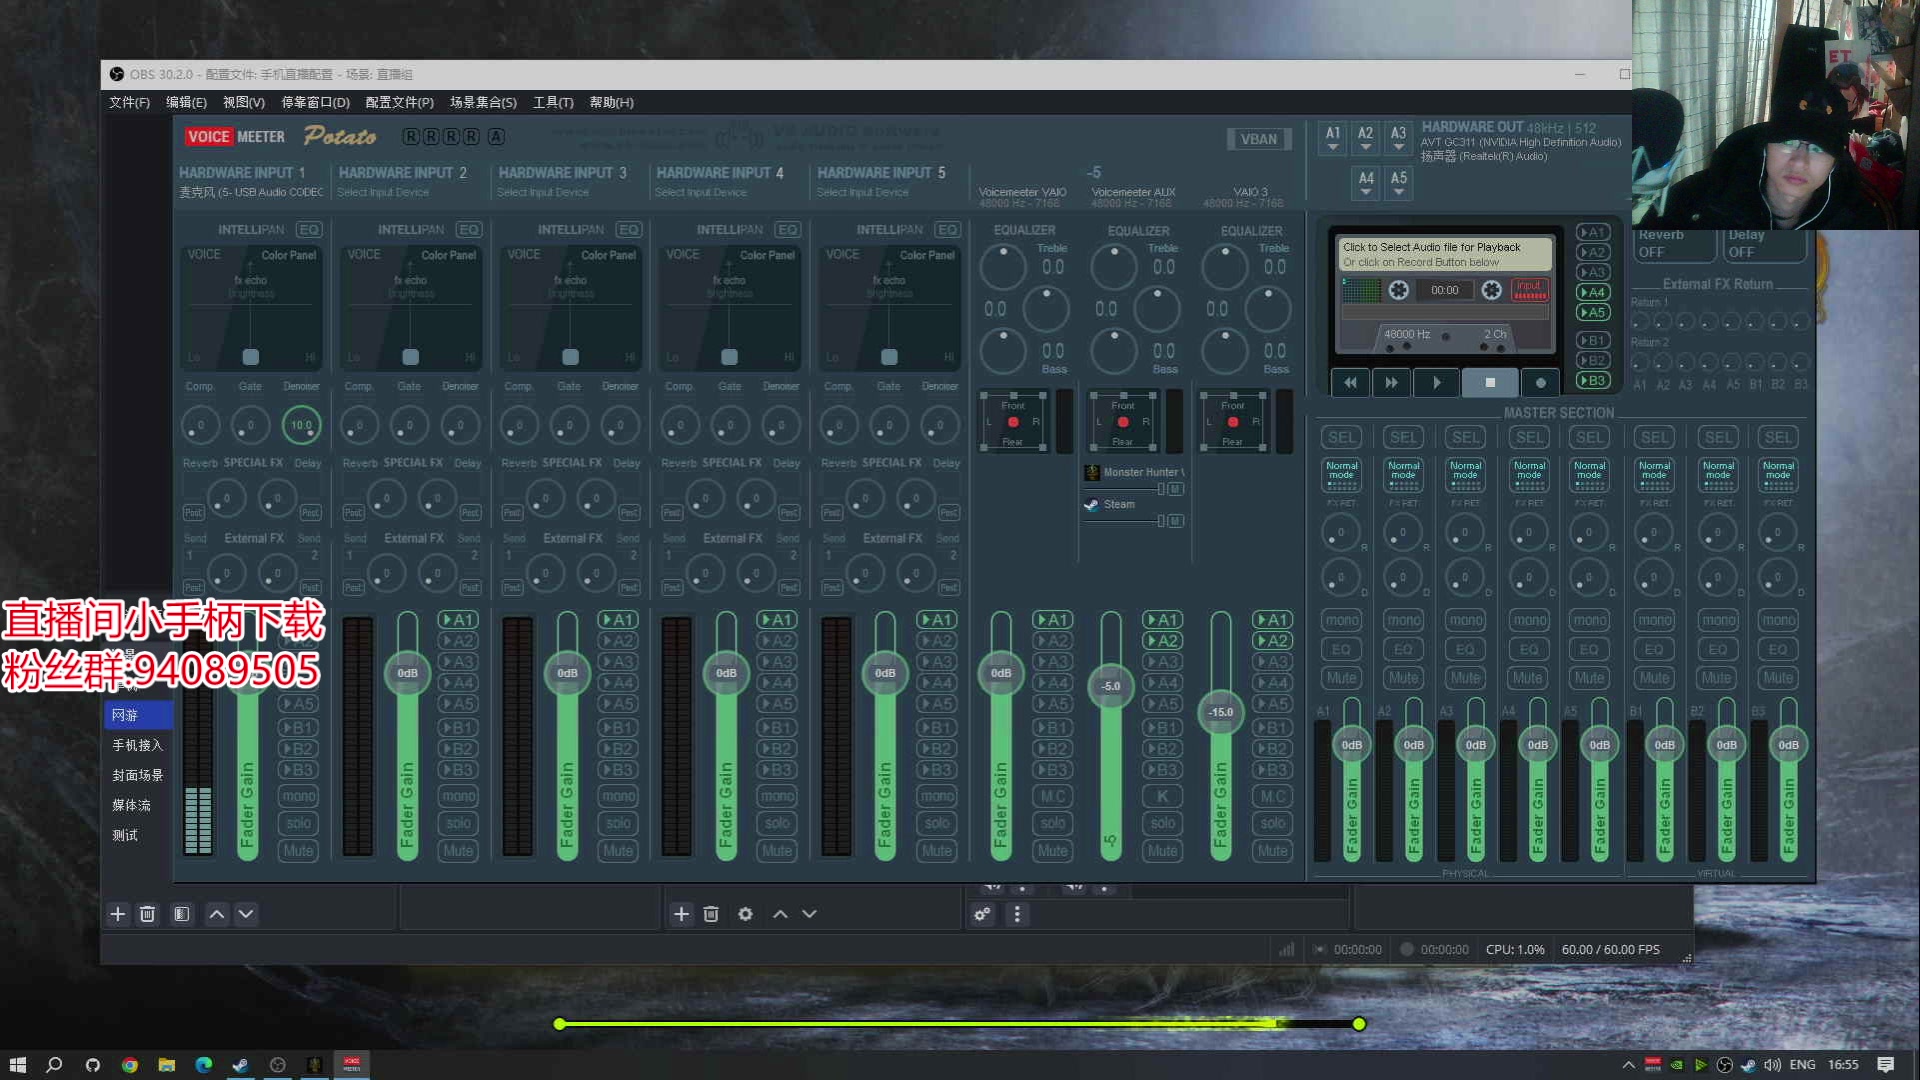Screen dimensions: 1920x1080
Task: Open Steam from the taskbar
Action: (x=240, y=1065)
